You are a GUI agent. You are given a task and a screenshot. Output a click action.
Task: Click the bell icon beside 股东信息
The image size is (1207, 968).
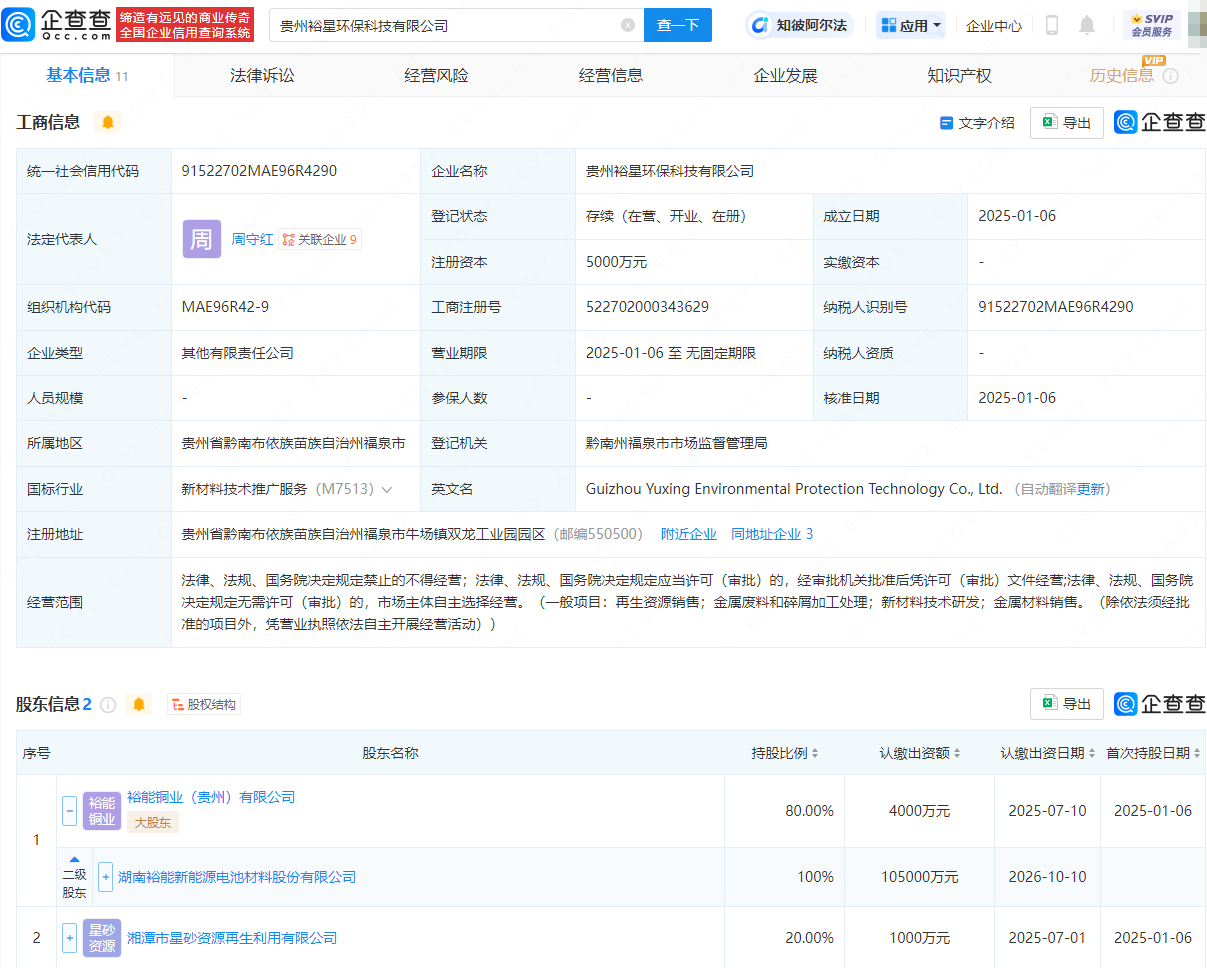coord(139,704)
